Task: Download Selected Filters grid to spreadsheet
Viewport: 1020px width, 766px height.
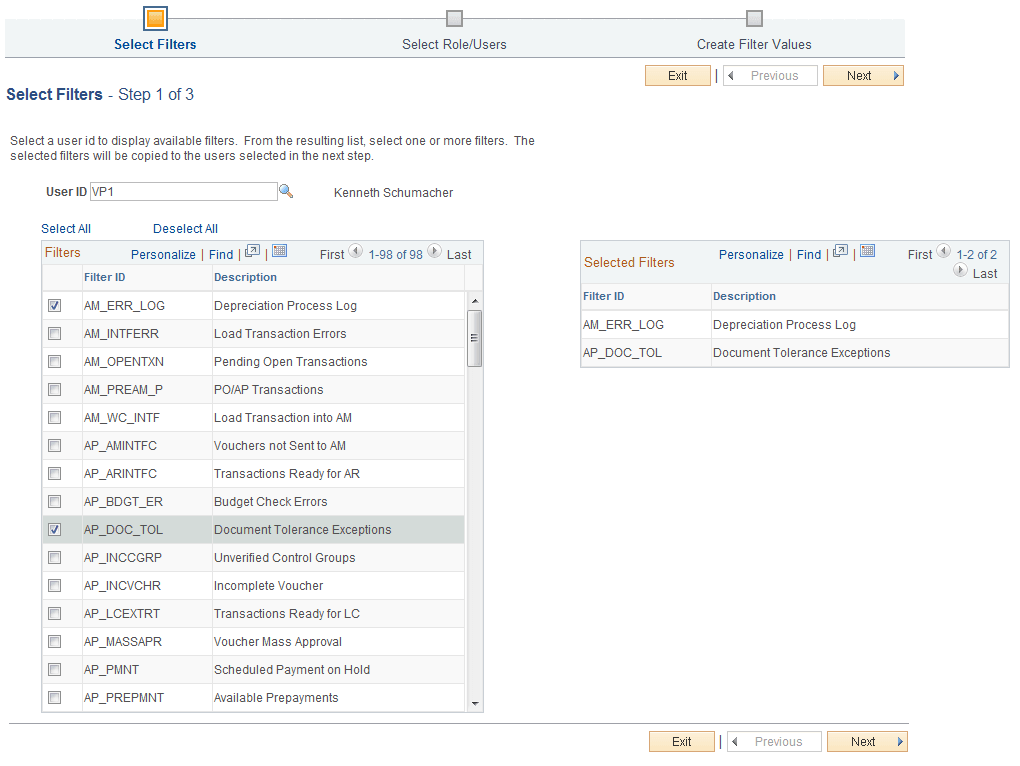Action: coord(866,254)
